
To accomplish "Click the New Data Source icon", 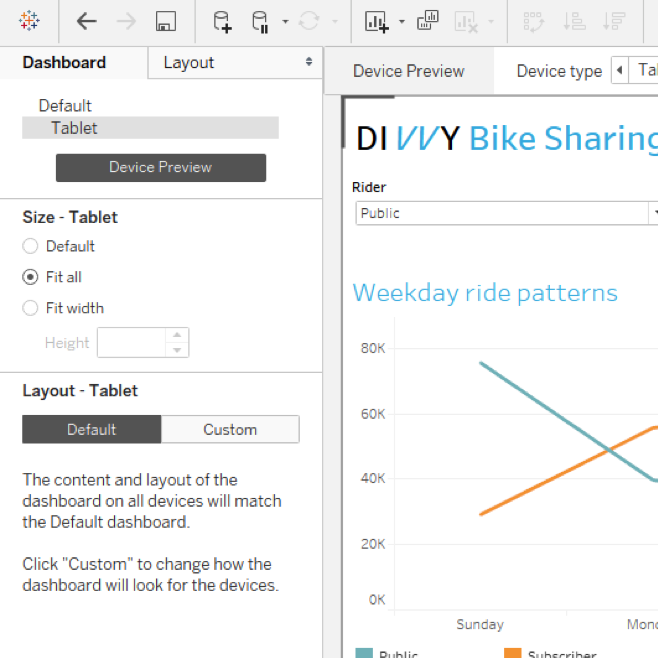I will point(222,21).
